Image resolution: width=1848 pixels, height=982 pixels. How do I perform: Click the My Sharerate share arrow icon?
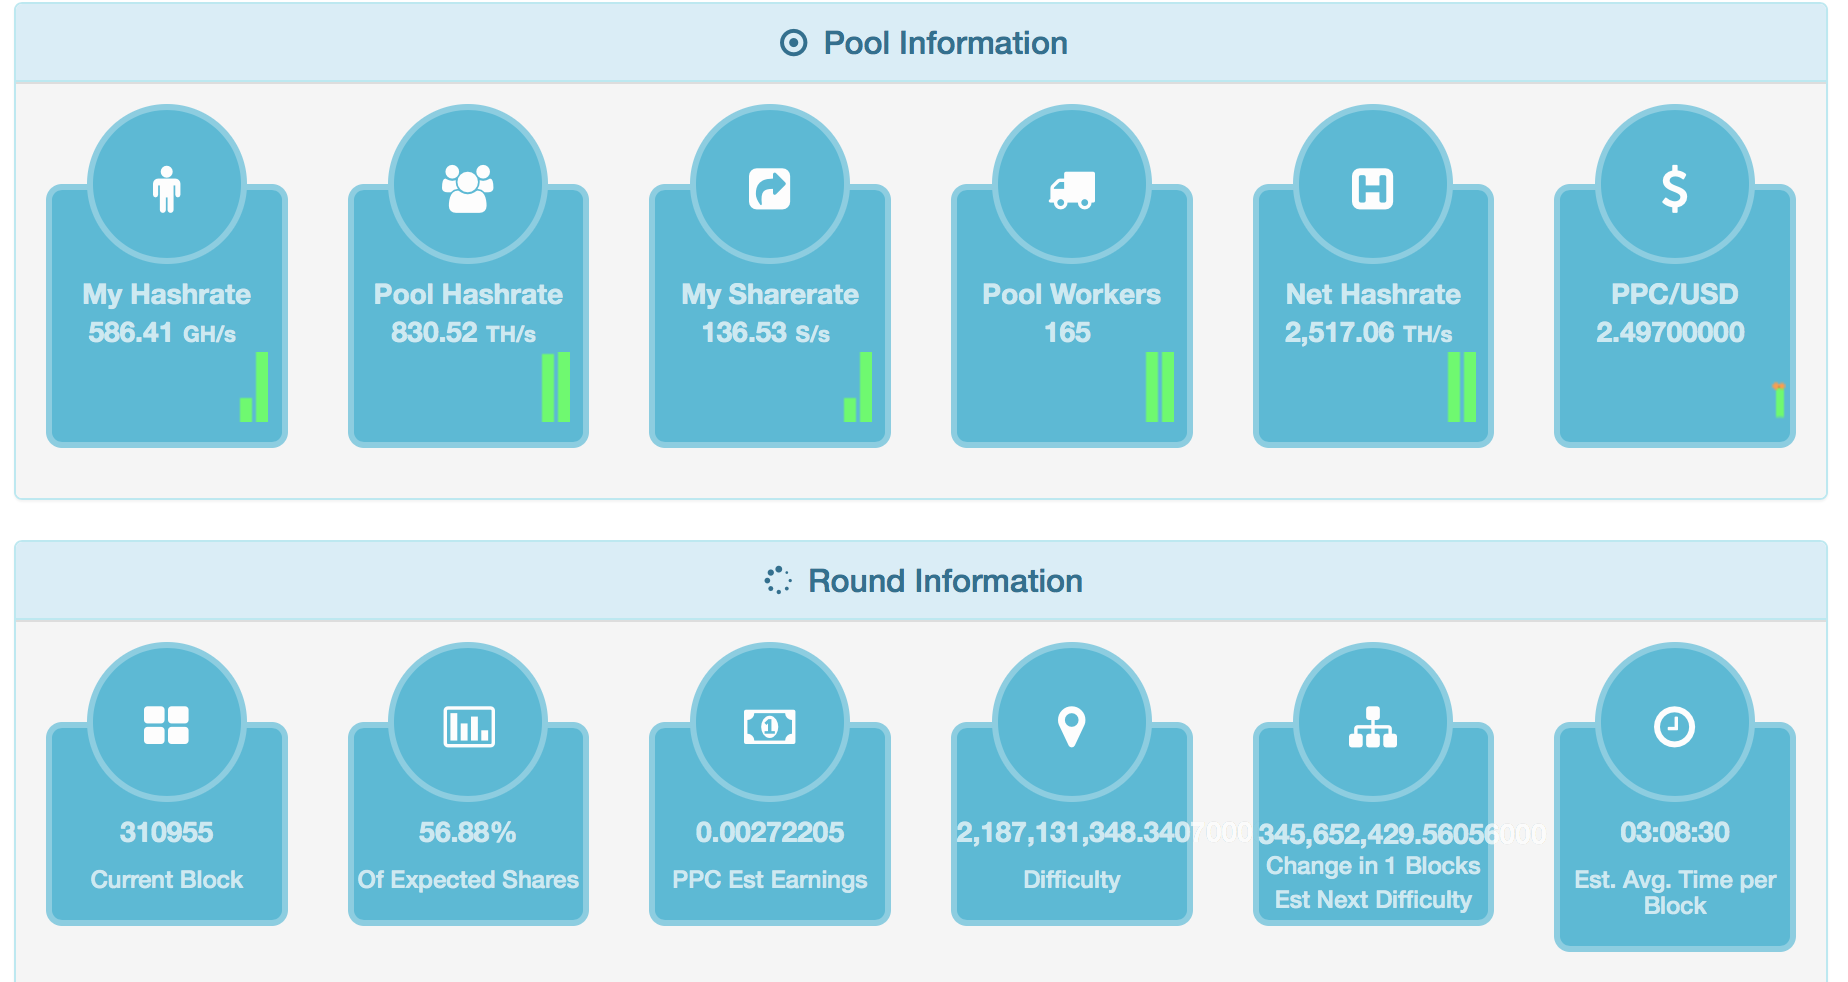click(770, 188)
